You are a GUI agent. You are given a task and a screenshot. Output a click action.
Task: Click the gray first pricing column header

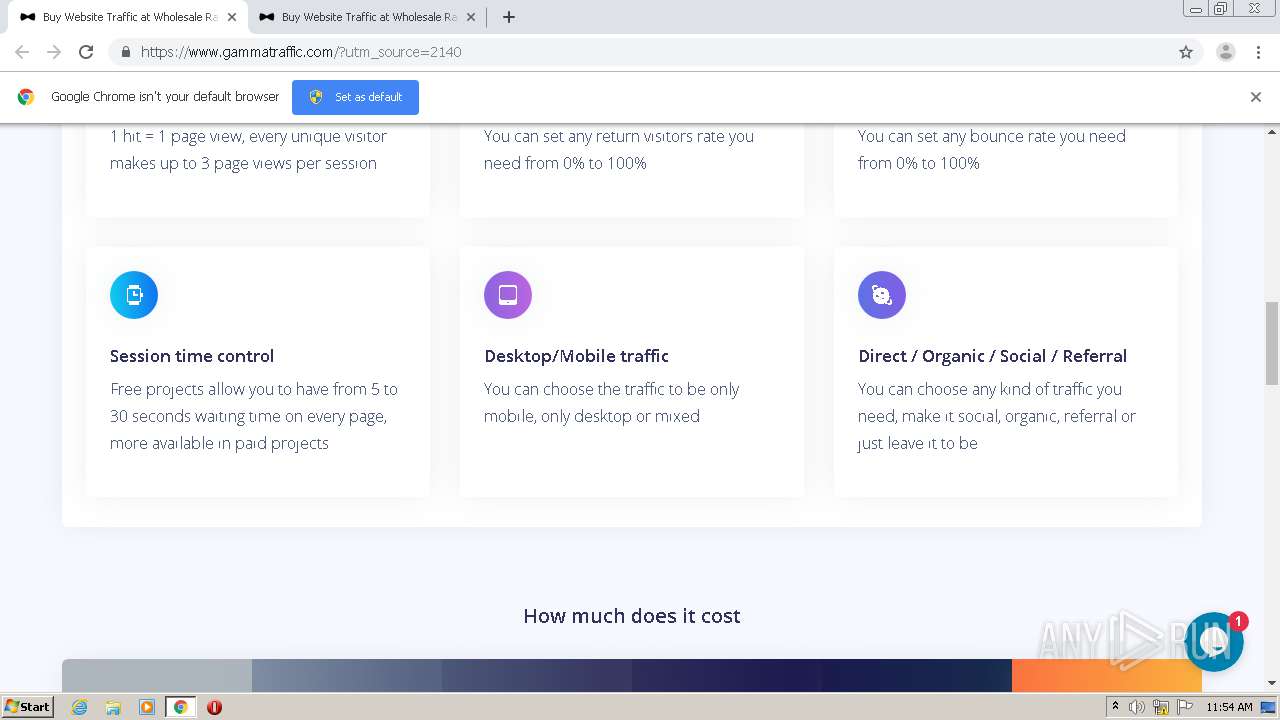[x=157, y=675]
